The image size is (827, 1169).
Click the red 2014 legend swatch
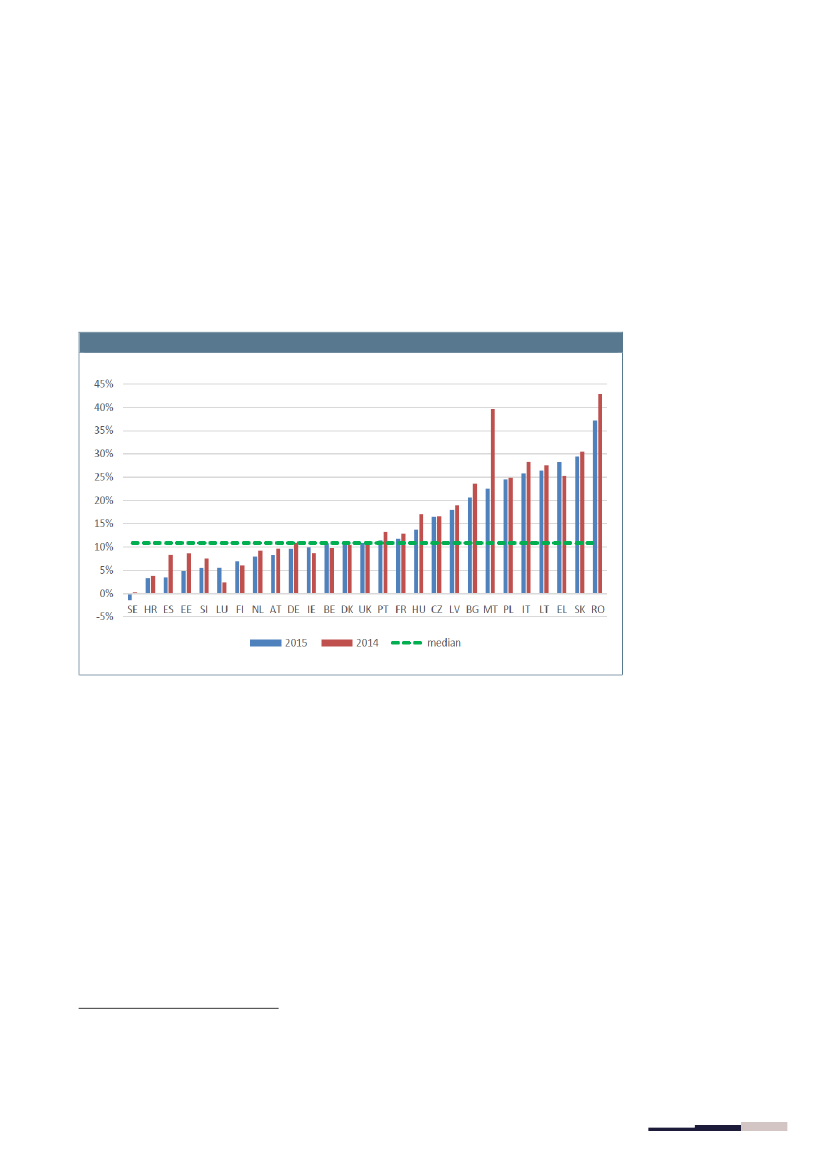click(337, 643)
